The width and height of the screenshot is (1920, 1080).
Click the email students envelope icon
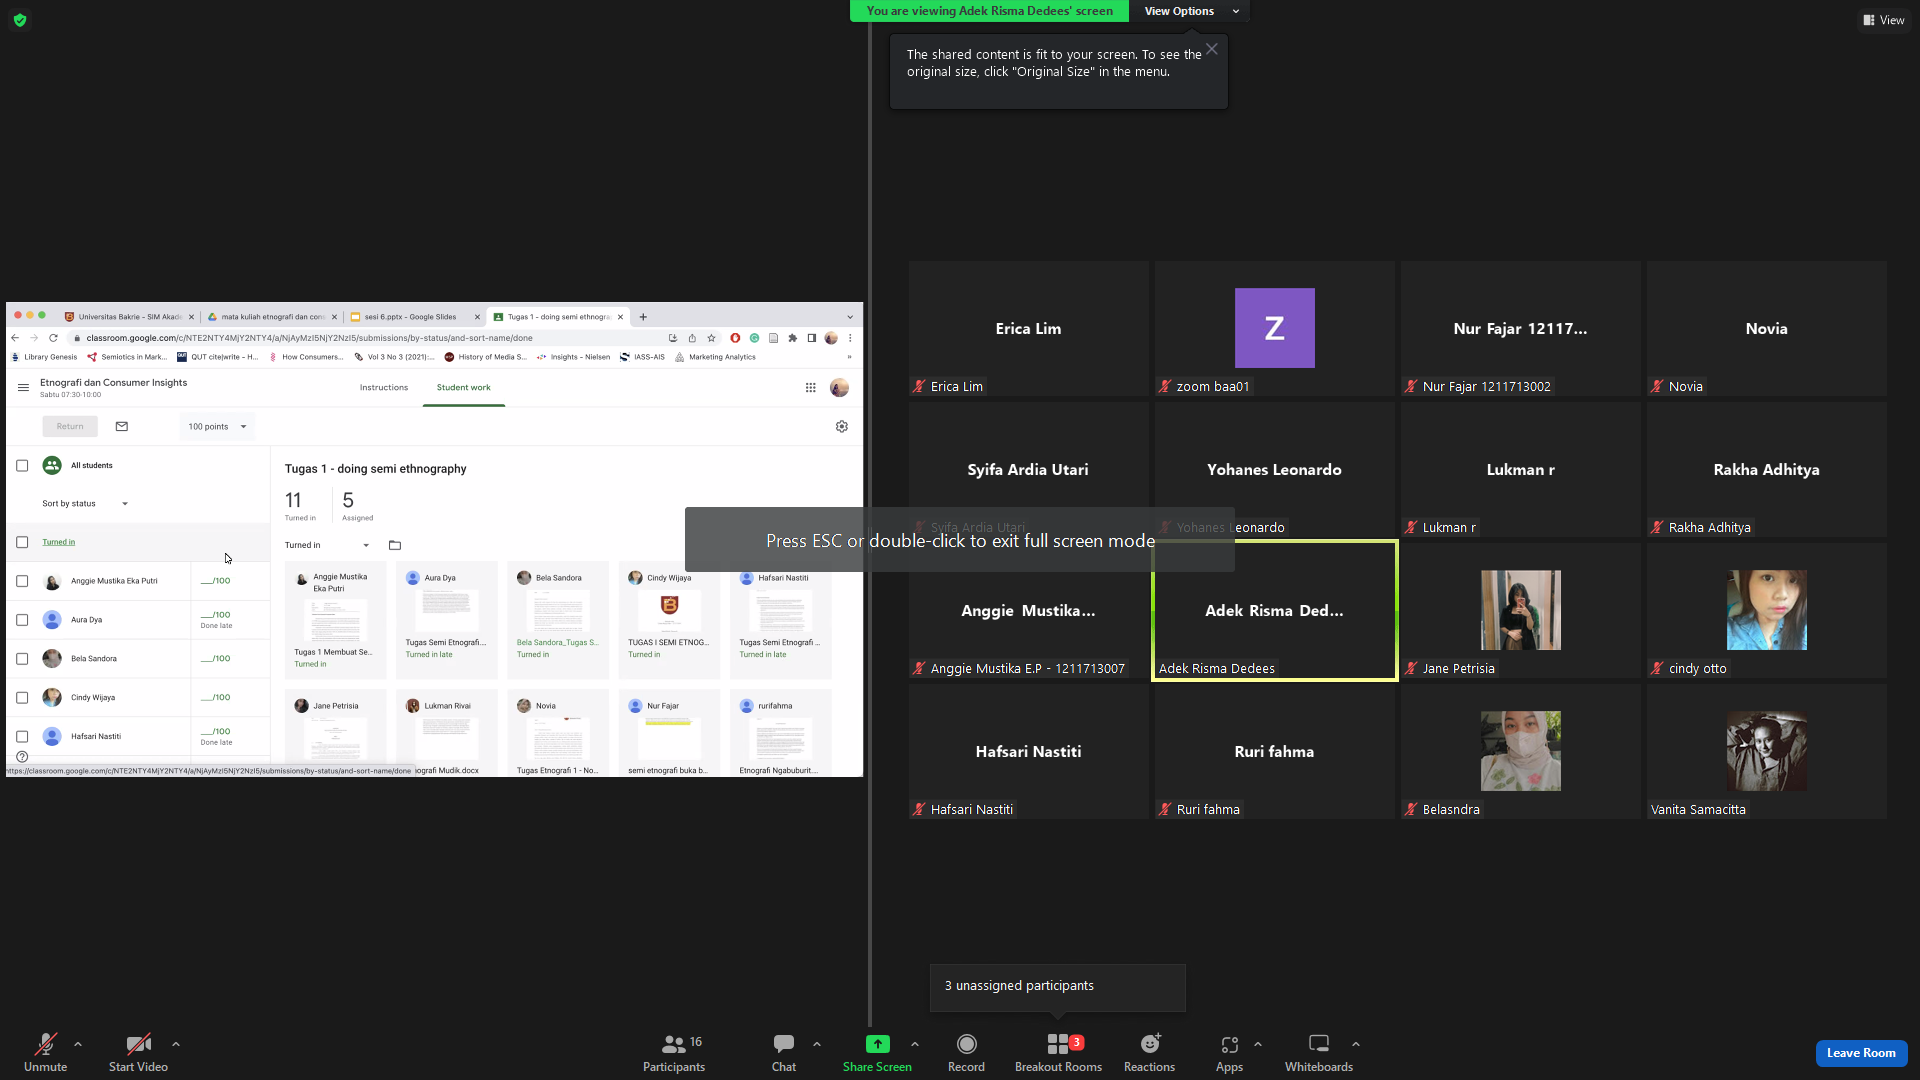[x=122, y=426]
